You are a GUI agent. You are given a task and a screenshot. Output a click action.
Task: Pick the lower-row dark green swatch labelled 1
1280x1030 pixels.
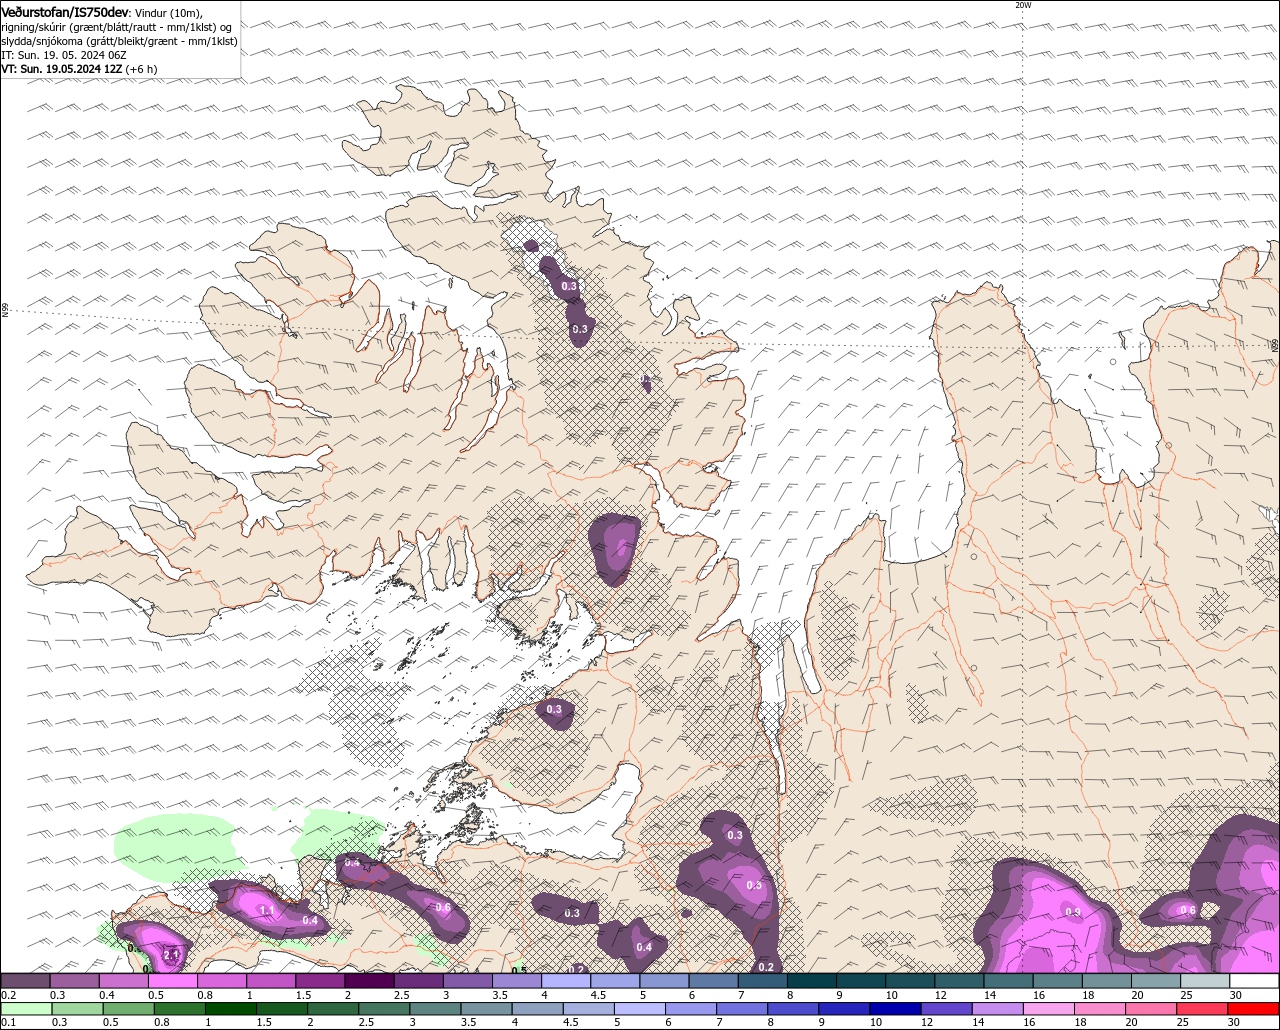tap(230, 1009)
